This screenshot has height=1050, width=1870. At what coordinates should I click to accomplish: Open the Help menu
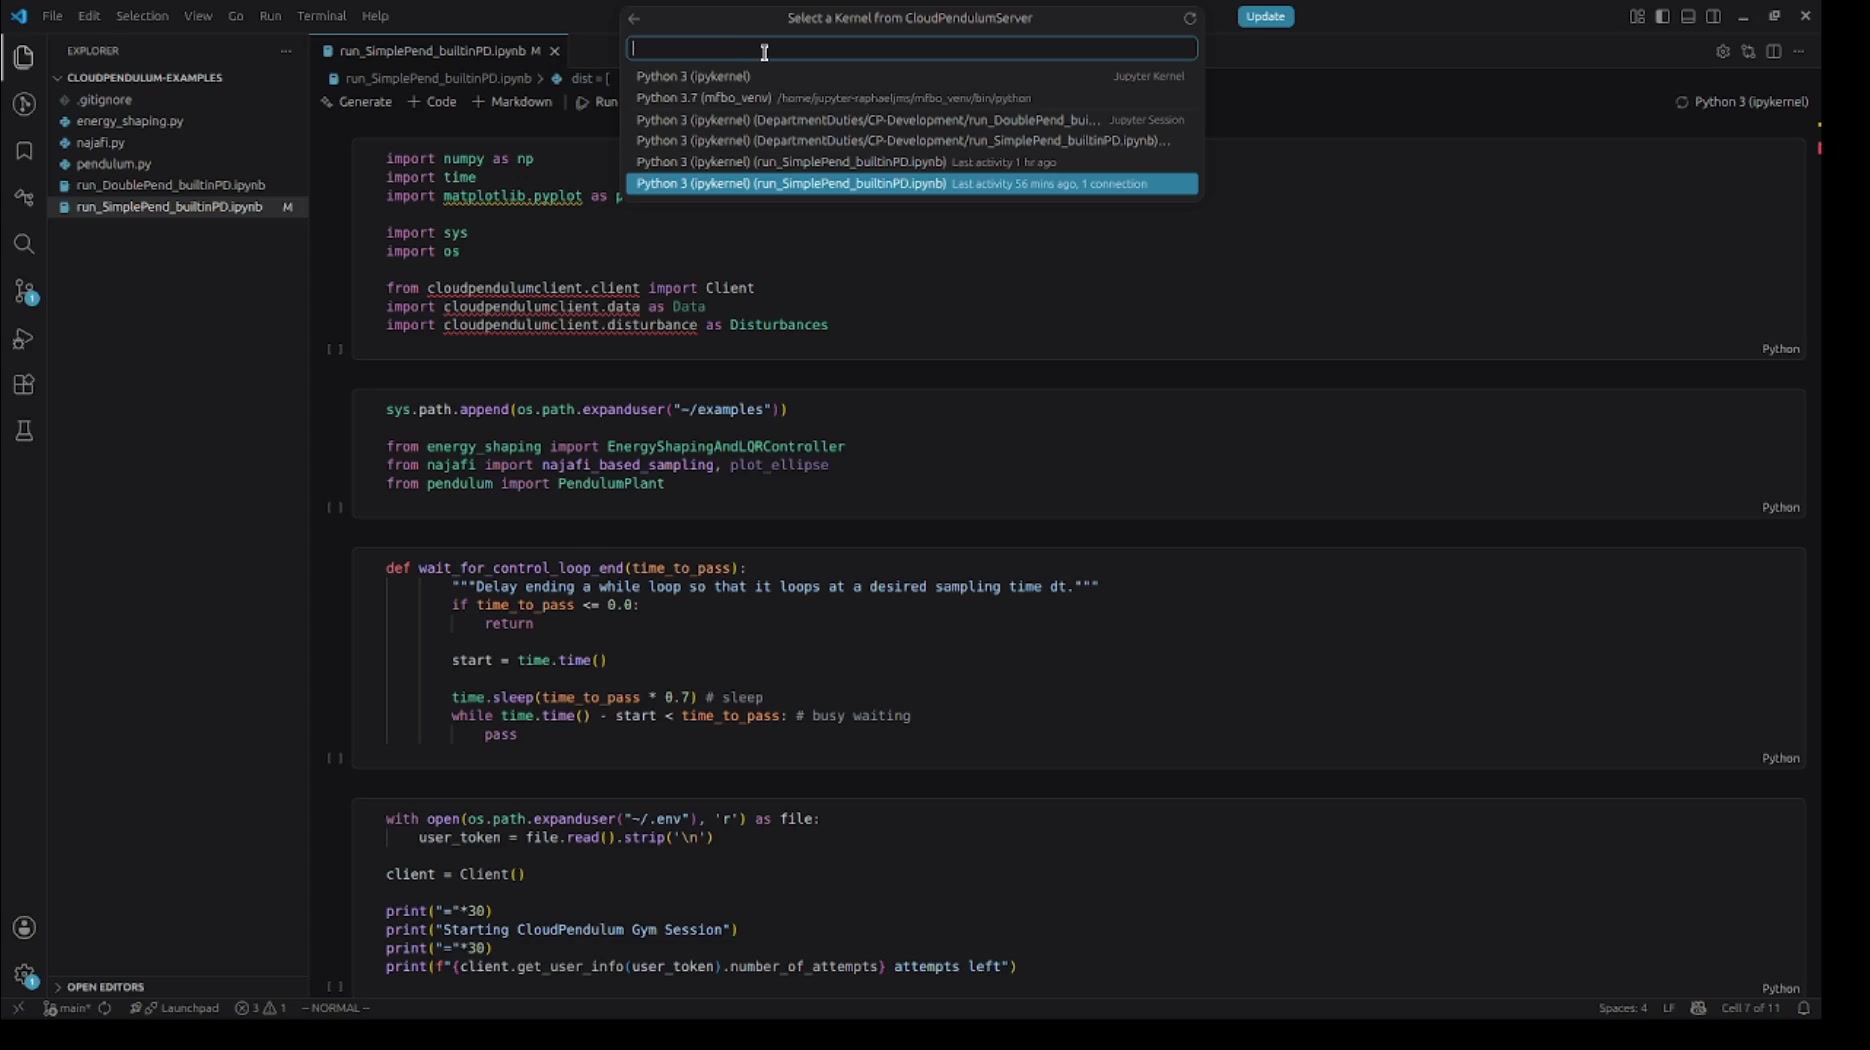pyautogui.click(x=375, y=16)
